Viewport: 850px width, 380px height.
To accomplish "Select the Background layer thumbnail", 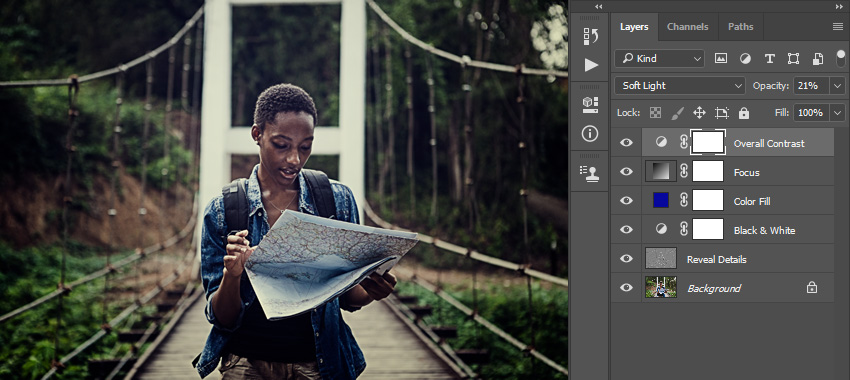I will 661,287.
